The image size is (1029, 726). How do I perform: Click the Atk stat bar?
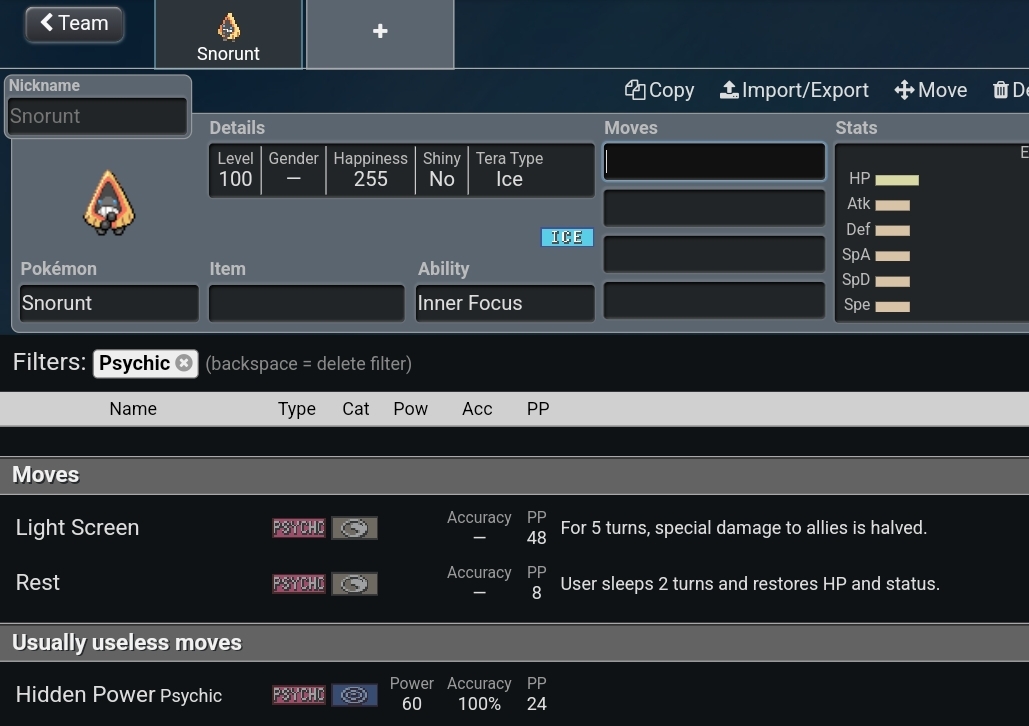pos(892,205)
